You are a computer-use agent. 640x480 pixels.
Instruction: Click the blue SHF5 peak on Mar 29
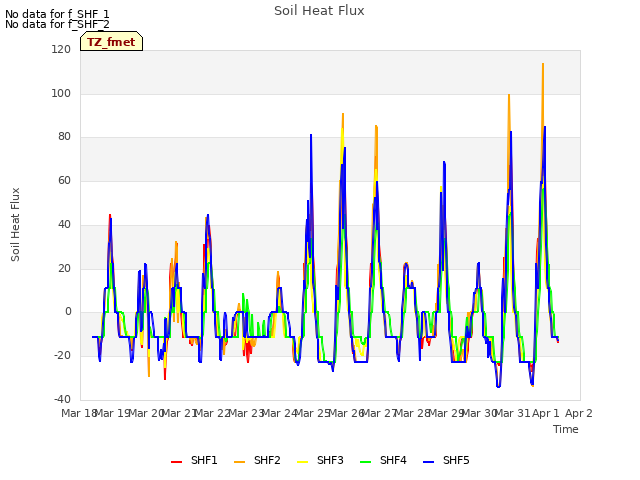tap(444, 162)
